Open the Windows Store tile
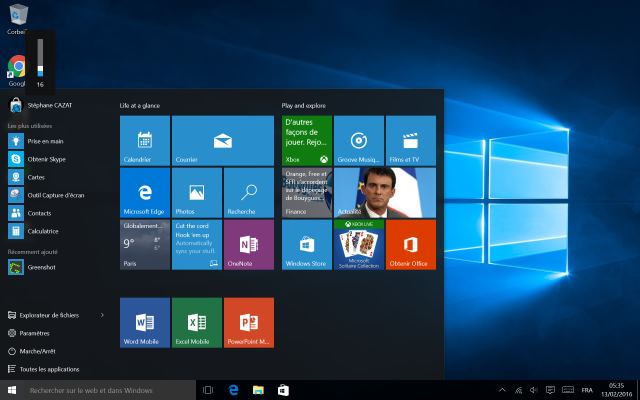 click(x=307, y=244)
